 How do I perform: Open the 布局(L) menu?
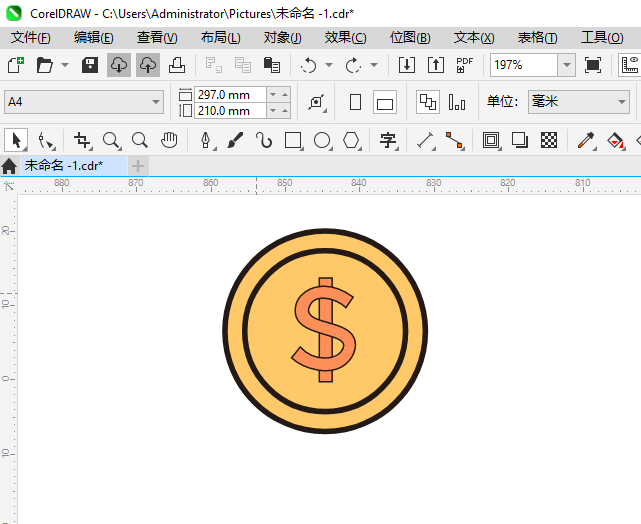tap(221, 38)
